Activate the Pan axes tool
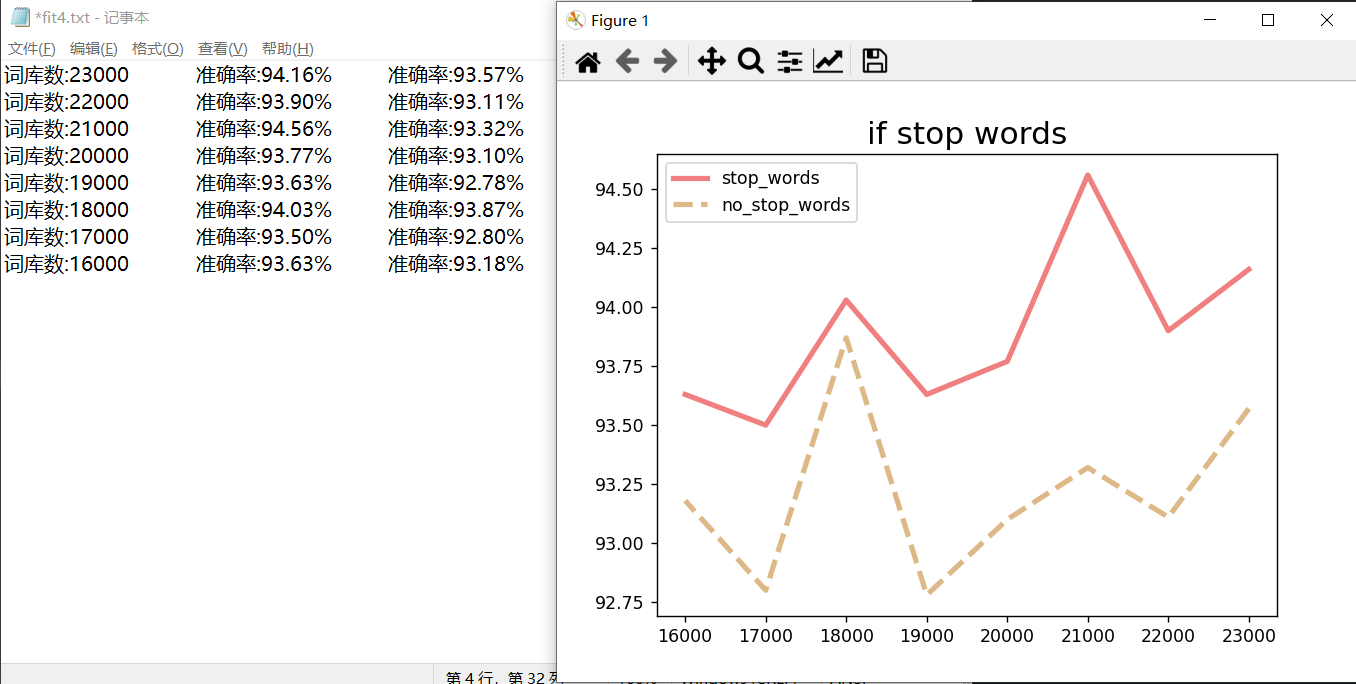This screenshot has width=1356, height=684. click(x=711, y=62)
